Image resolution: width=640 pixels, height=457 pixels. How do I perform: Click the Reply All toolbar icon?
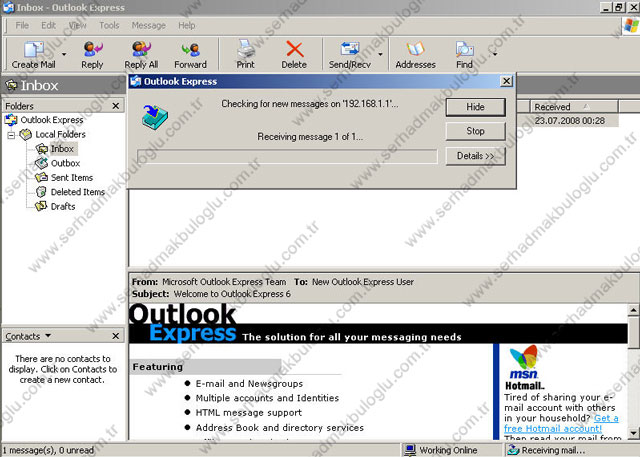tap(141, 49)
